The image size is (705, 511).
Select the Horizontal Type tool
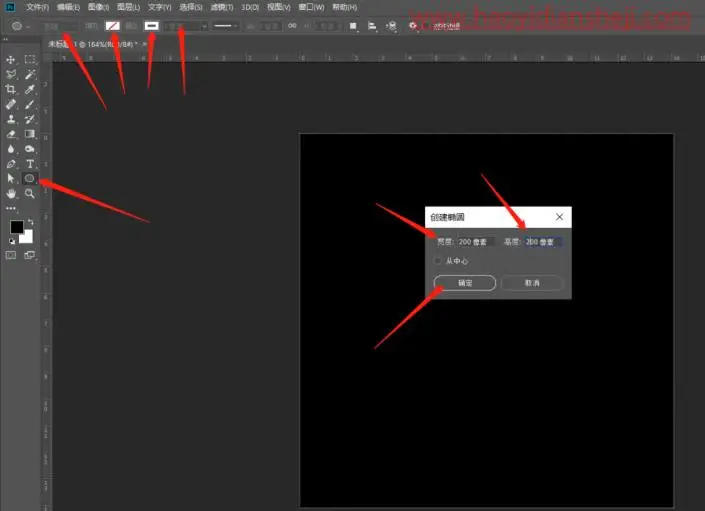(x=30, y=164)
